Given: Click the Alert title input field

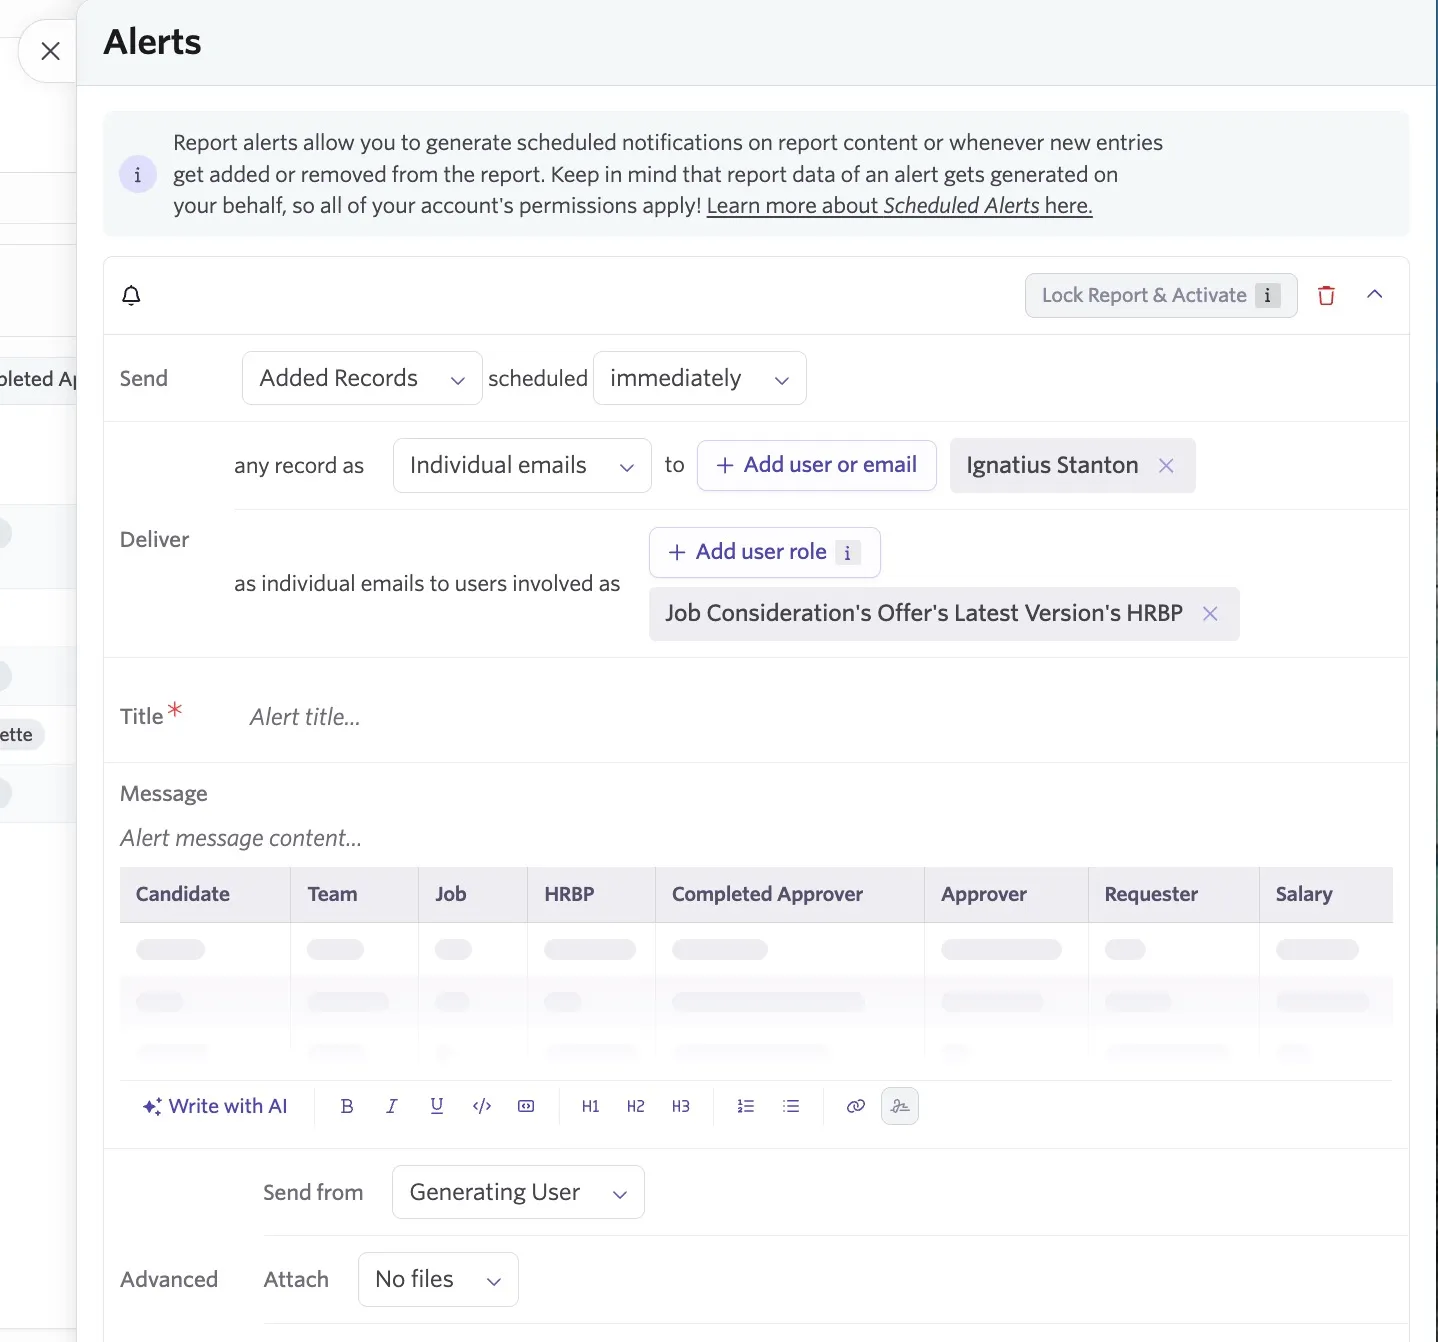Looking at the screenshot, I should pos(820,717).
